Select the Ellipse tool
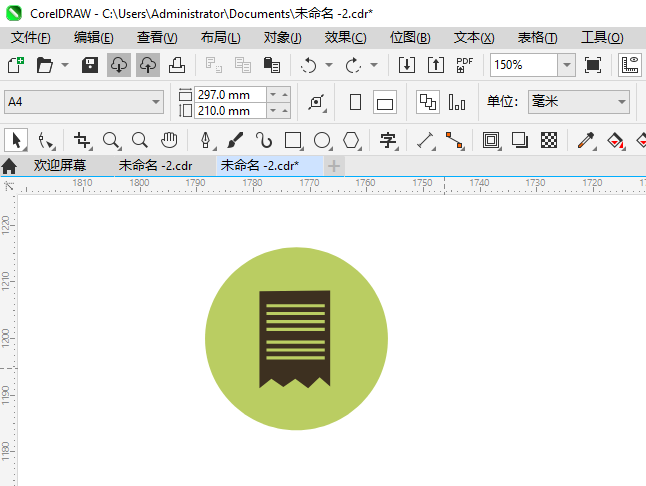The height and width of the screenshot is (486, 646). 322,140
